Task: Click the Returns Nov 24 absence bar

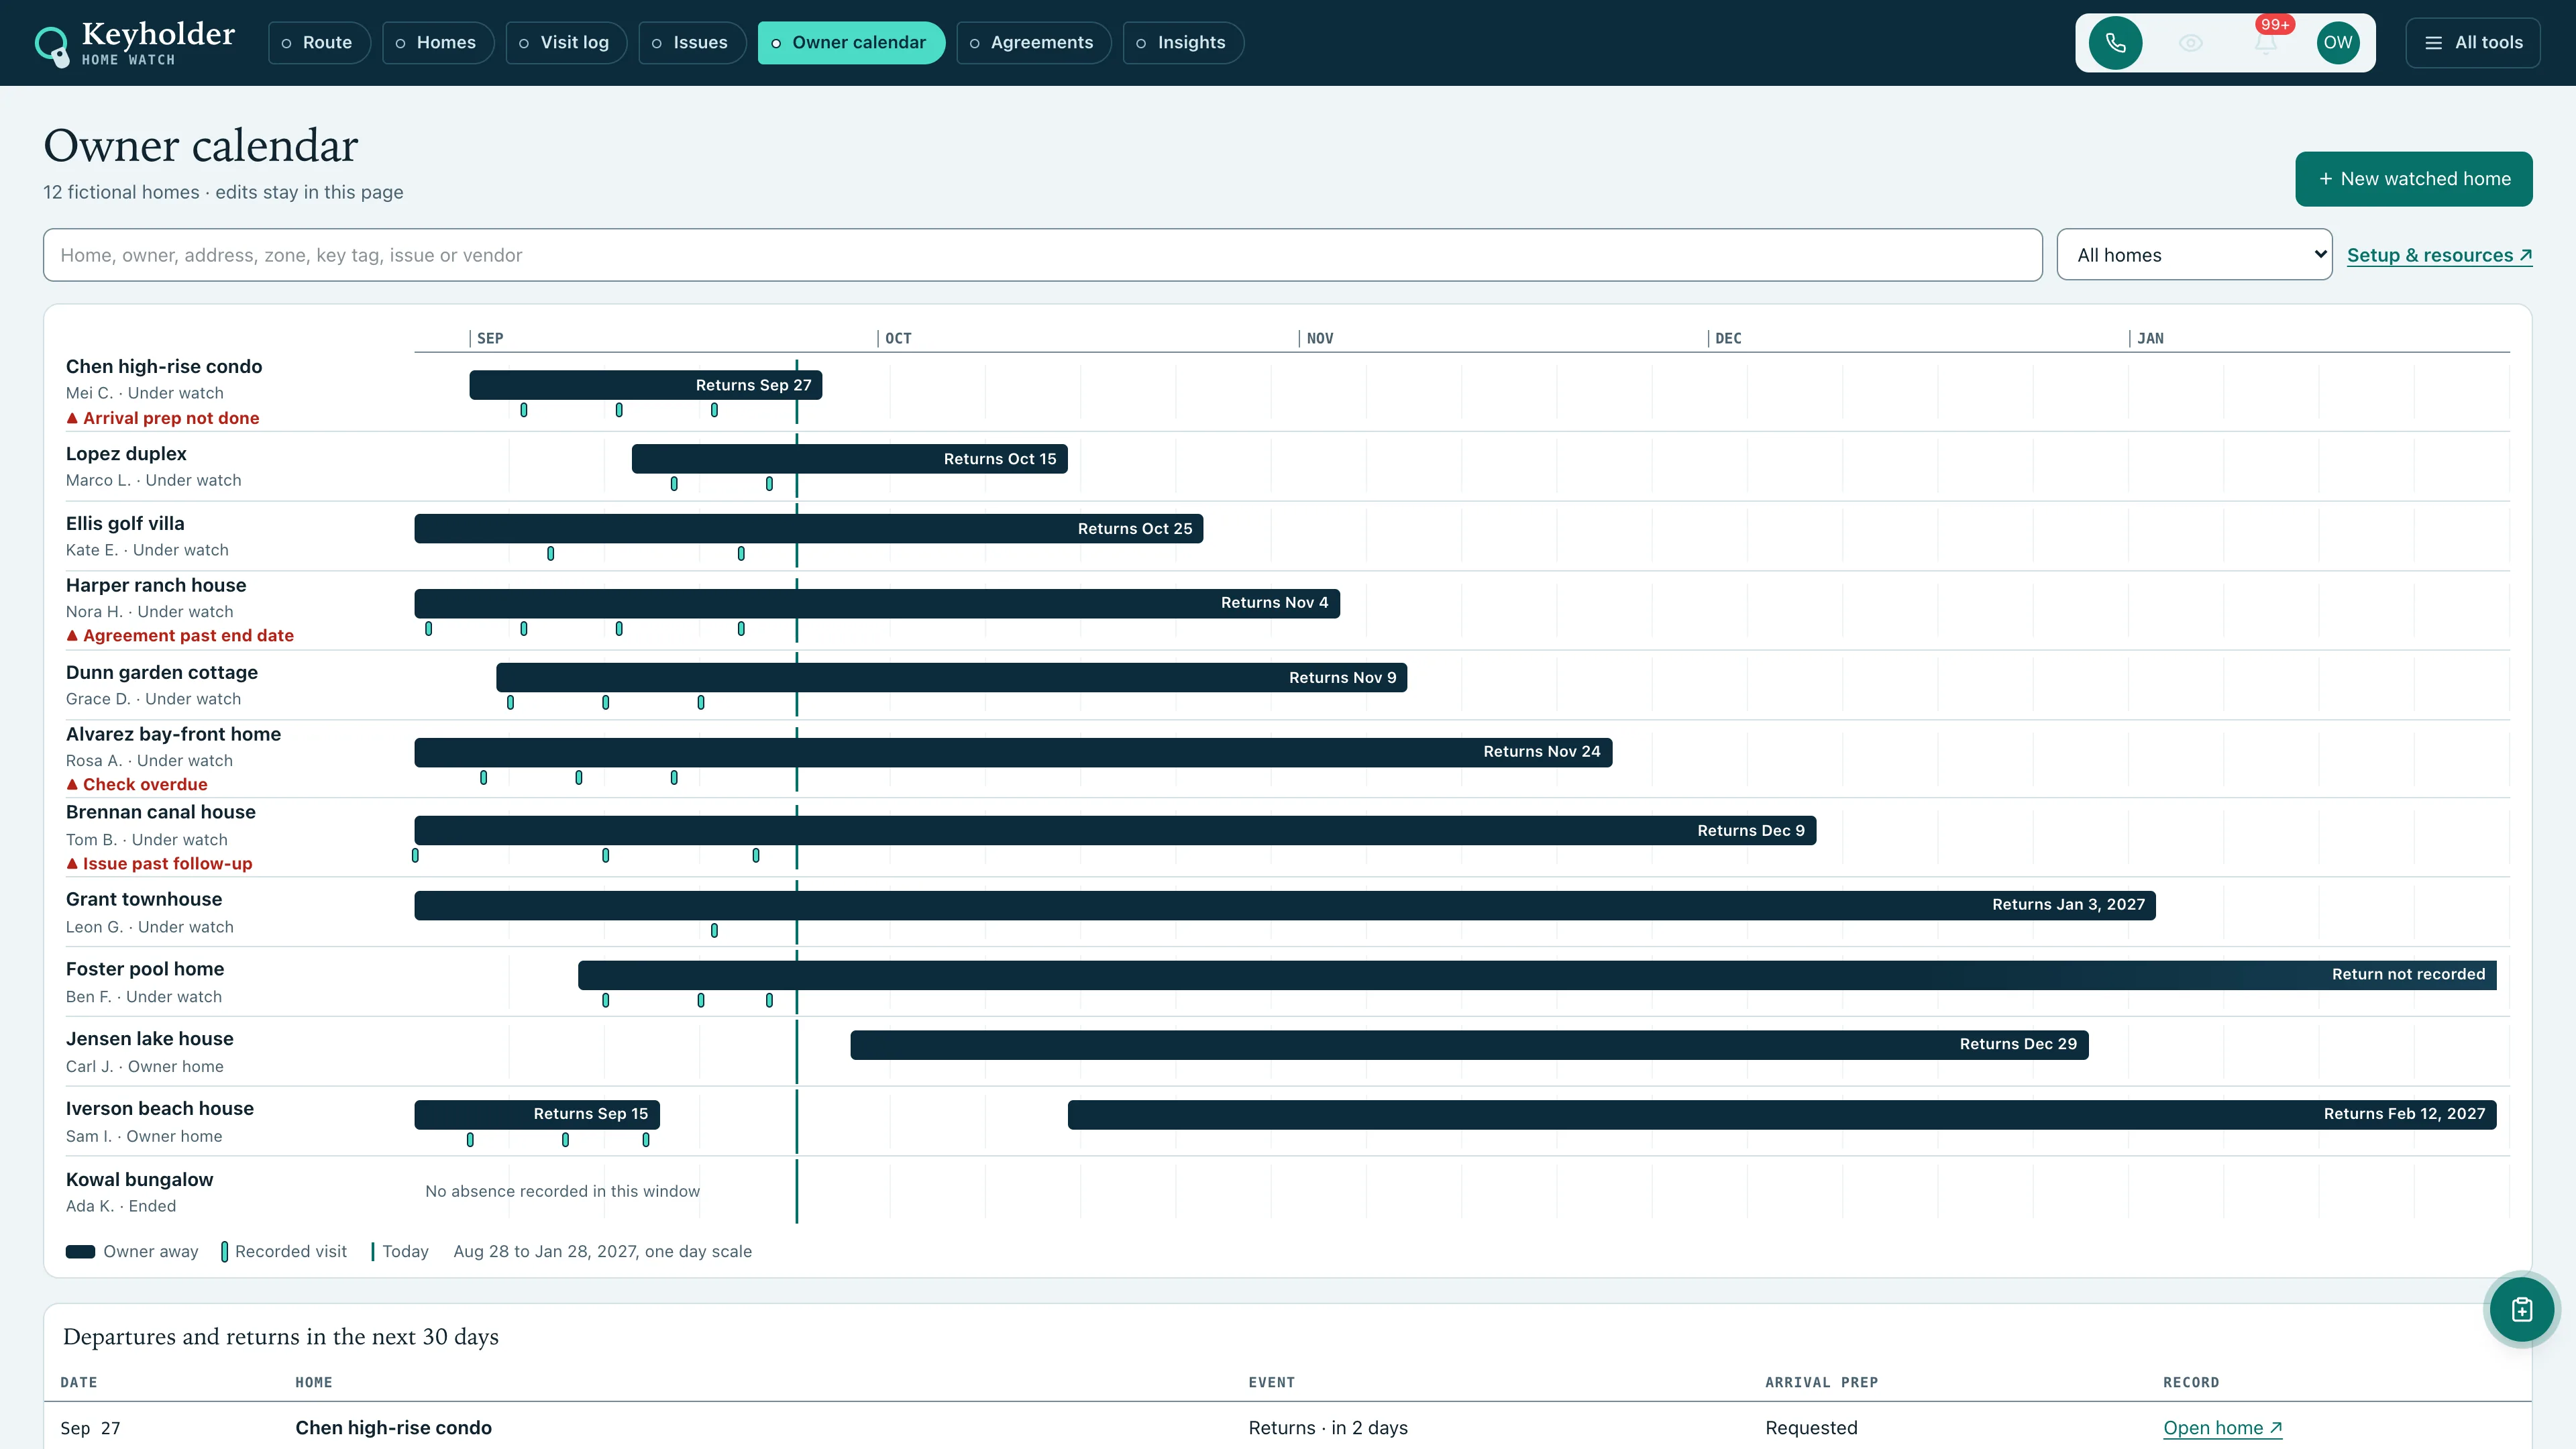Action: click(x=1013, y=752)
